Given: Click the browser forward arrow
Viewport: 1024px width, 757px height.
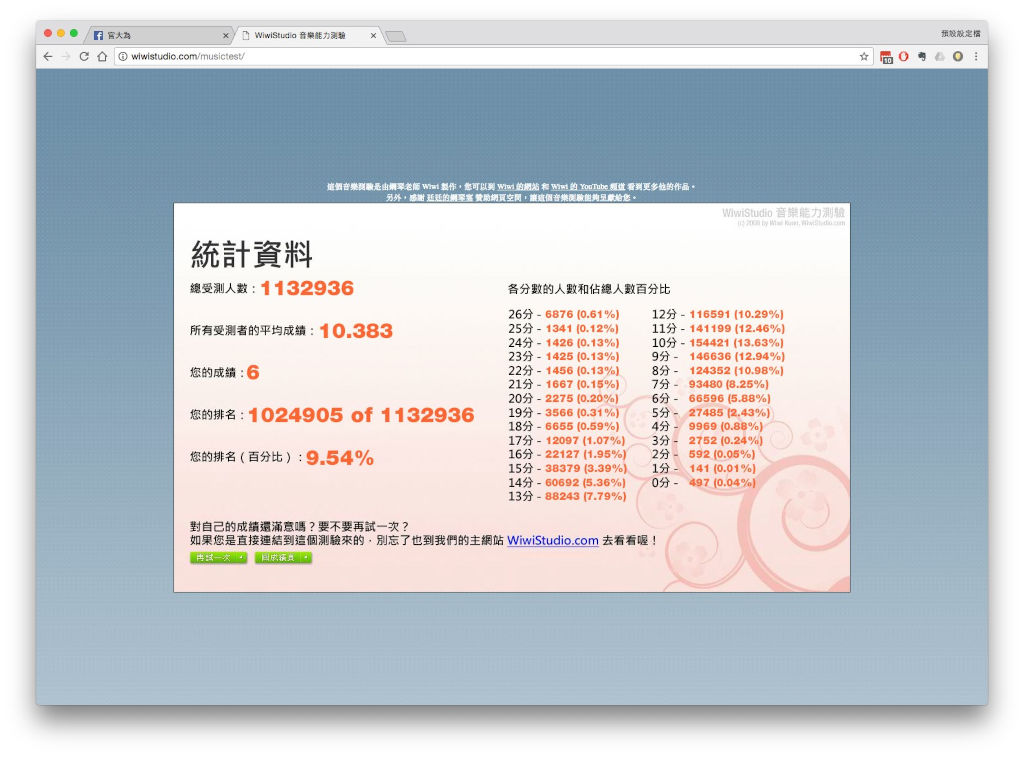Looking at the screenshot, I should tap(66, 57).
